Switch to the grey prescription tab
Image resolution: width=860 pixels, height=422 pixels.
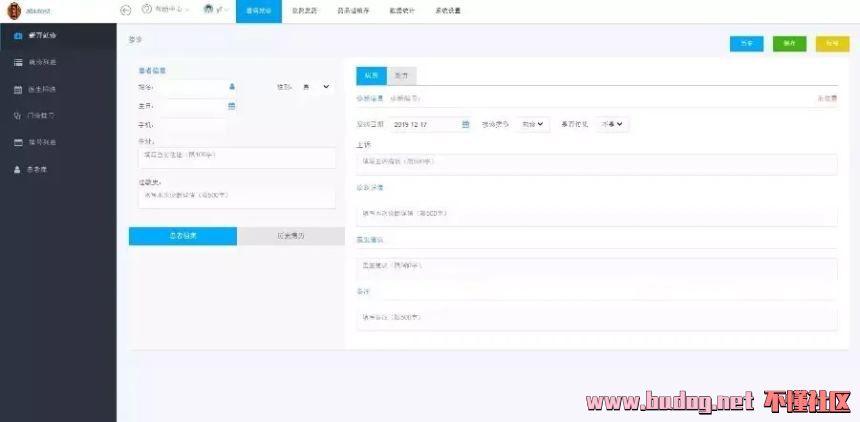401,76
